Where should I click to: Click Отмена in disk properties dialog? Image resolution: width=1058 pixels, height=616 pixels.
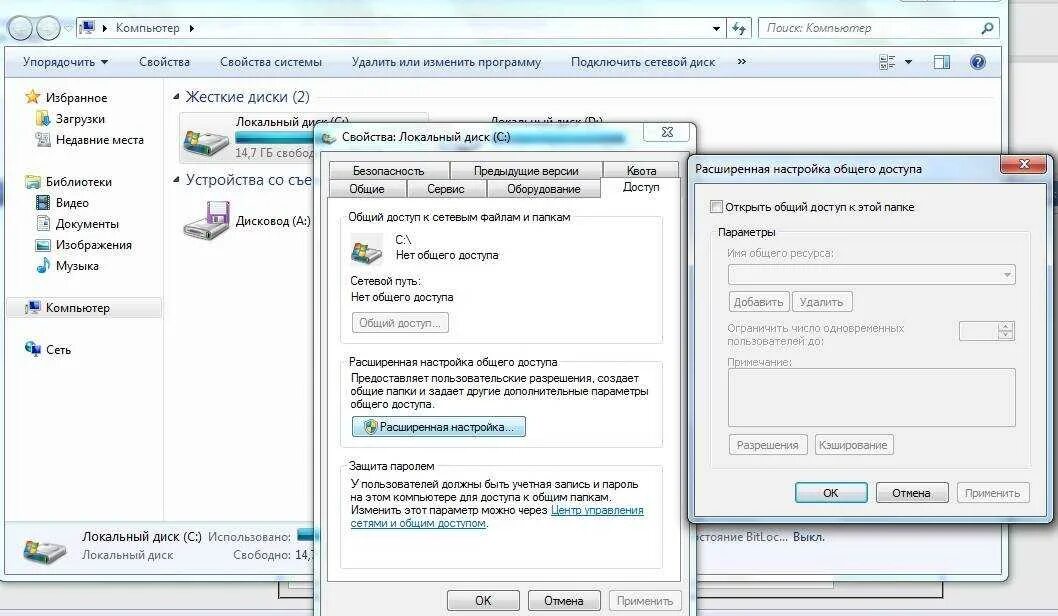[x=563, y=600]
